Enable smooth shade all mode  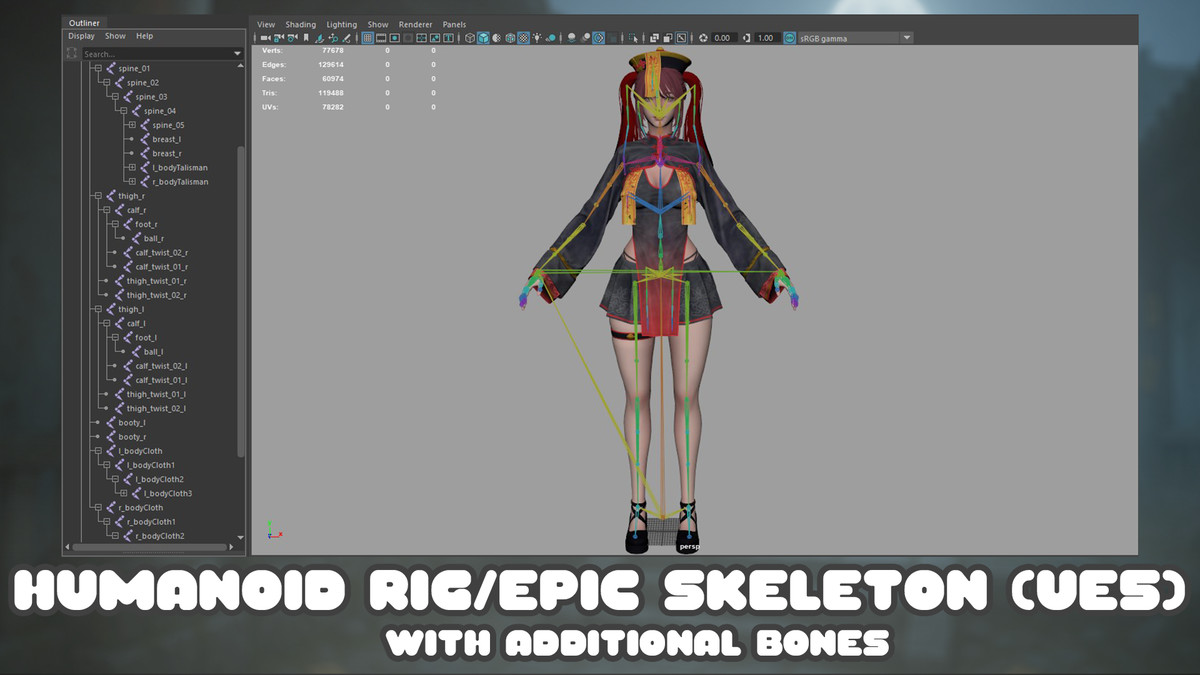pyautogui.click(x=483, y=38)
